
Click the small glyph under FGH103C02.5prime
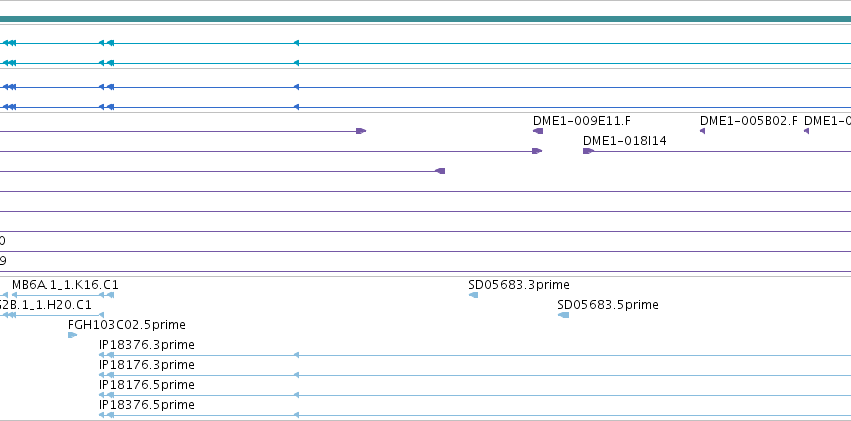(72, 335)
